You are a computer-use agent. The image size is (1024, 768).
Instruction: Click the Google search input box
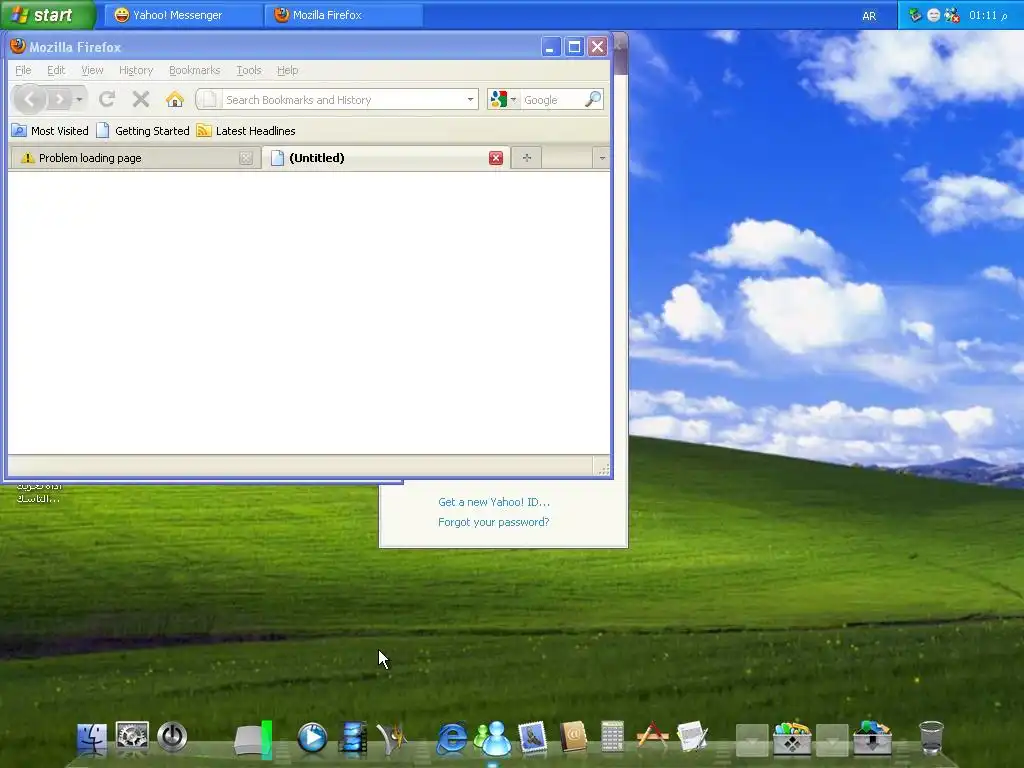552,100
